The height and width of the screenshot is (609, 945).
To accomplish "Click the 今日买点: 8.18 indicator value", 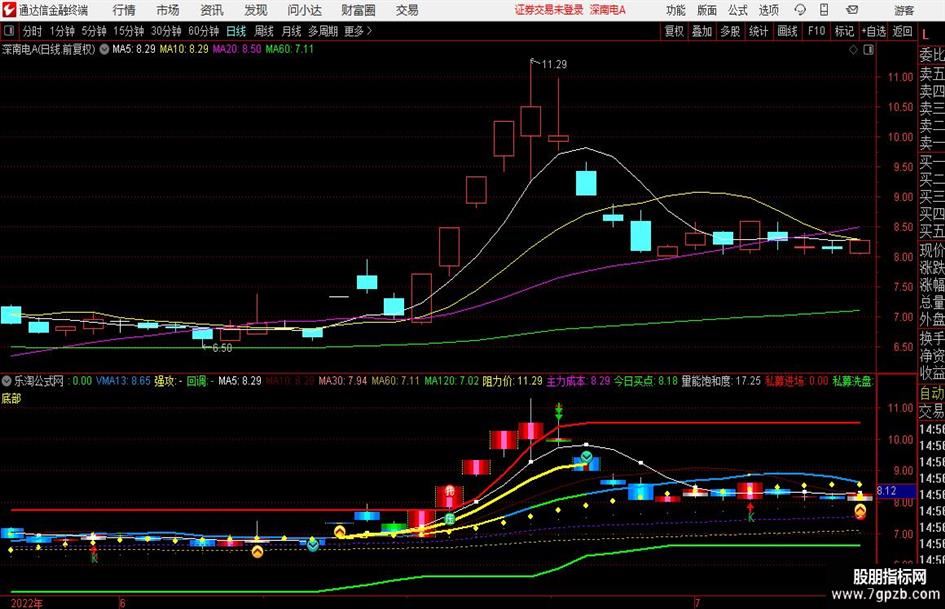I will [x=645, y=380].
